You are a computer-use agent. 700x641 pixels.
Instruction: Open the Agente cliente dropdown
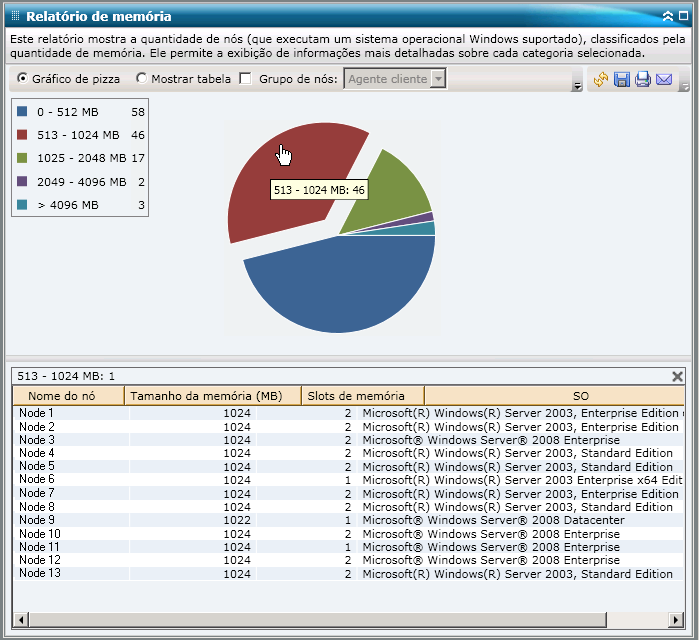(438, 79)
